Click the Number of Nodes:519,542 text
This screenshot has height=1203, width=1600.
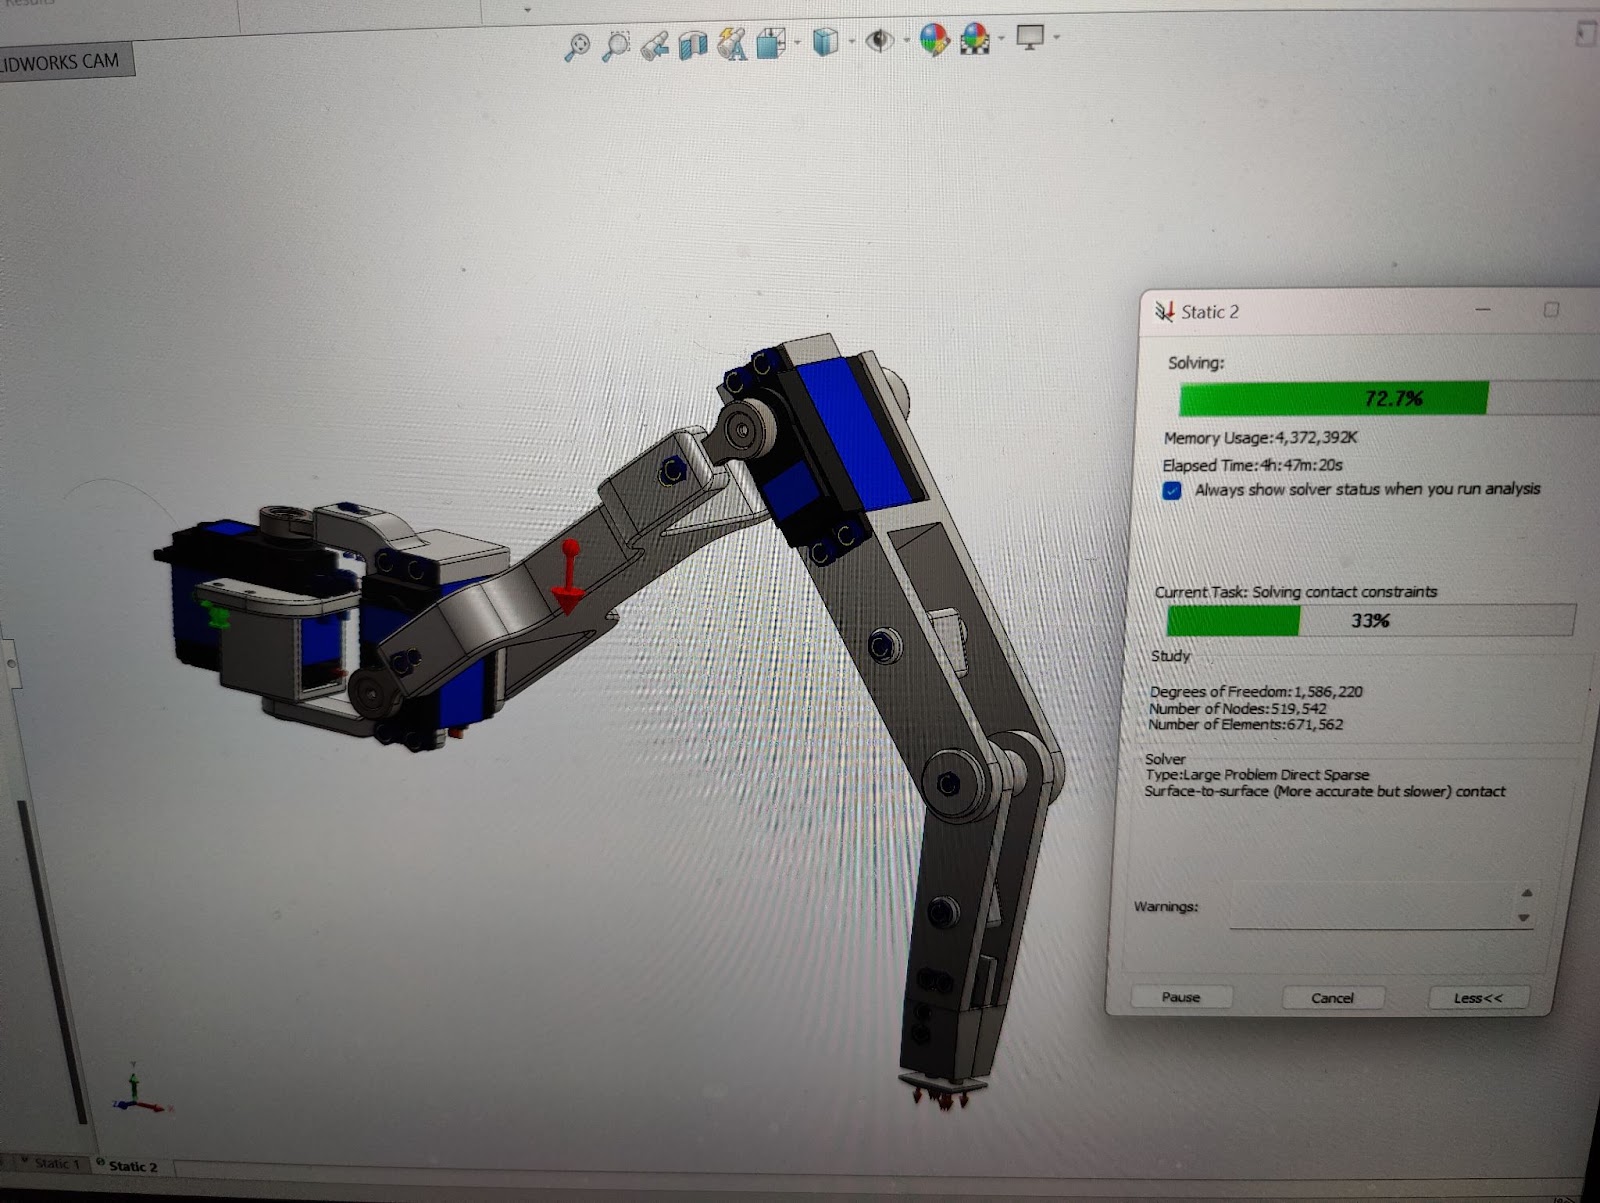point(1238,708)
